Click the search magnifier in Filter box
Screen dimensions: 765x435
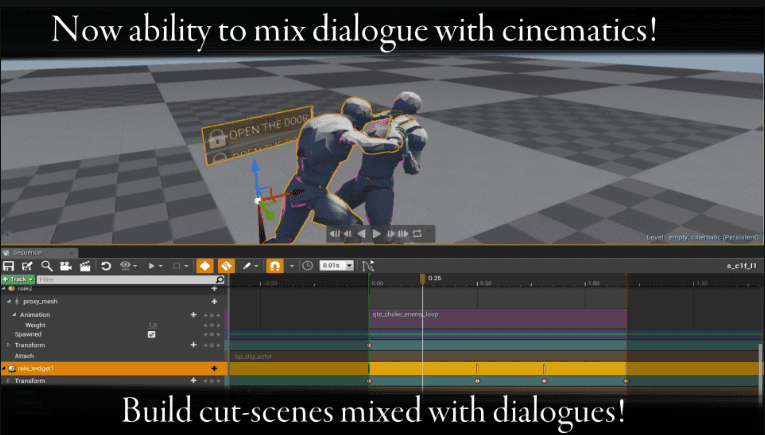point(220,279)
